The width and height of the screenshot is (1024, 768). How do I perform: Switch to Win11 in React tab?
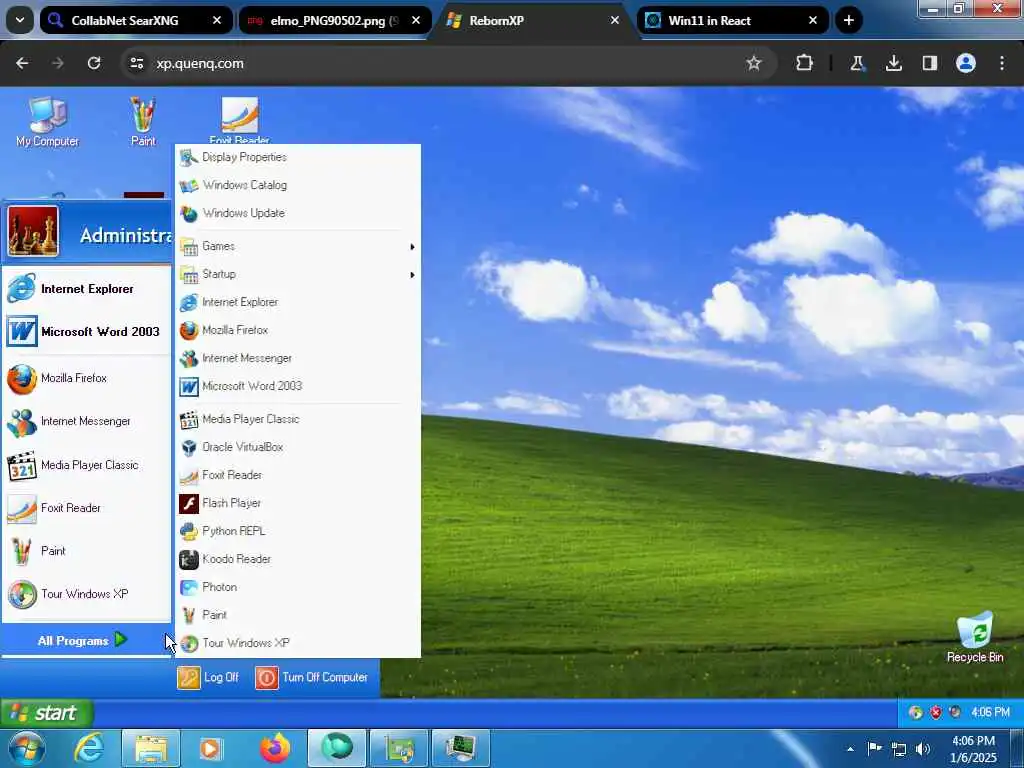coord(733,20)
